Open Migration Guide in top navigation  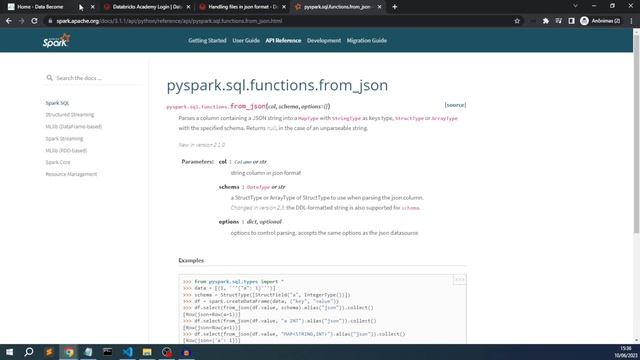[x=367, y=40]
